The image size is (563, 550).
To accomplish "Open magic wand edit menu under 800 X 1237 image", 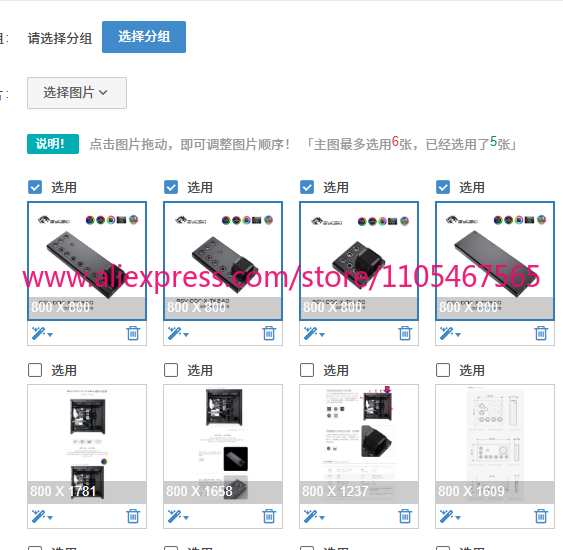I will 314,516.
